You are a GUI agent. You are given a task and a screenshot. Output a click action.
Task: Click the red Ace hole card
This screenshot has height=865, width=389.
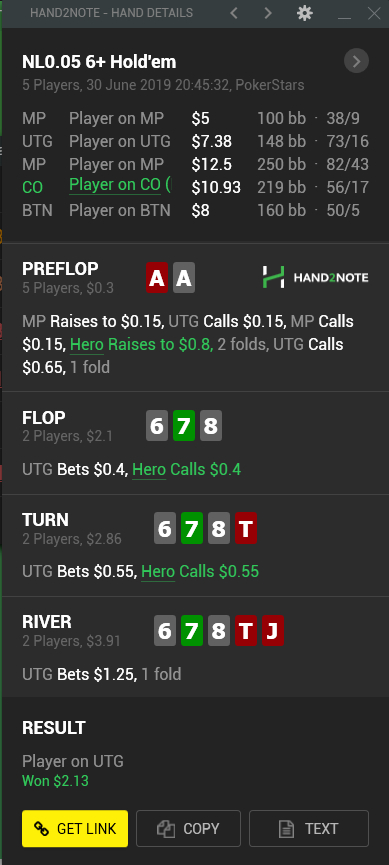pyautogui.click(x=157, y=277)
